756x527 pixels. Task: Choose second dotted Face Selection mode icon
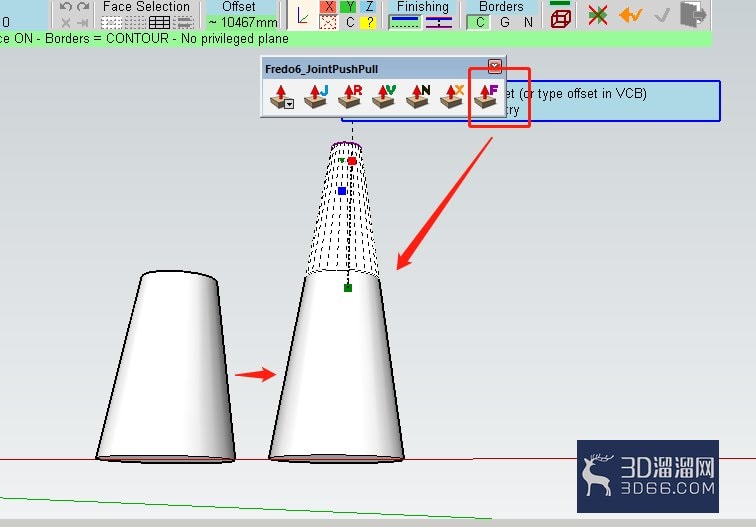click(x=135, y=23)
